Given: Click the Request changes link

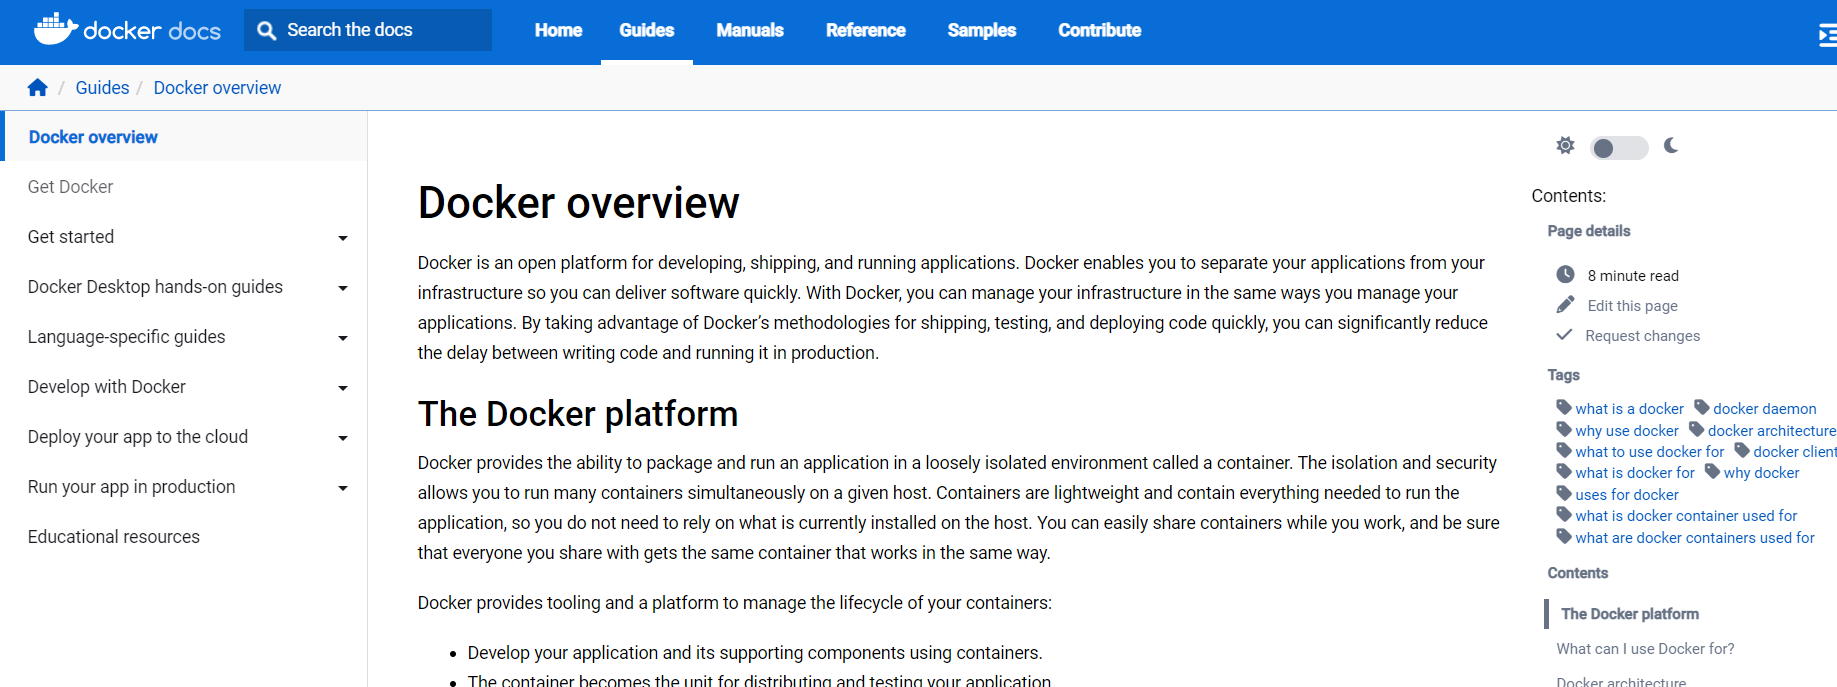Looking at the screenshot, I should (x=1643, y=336).
